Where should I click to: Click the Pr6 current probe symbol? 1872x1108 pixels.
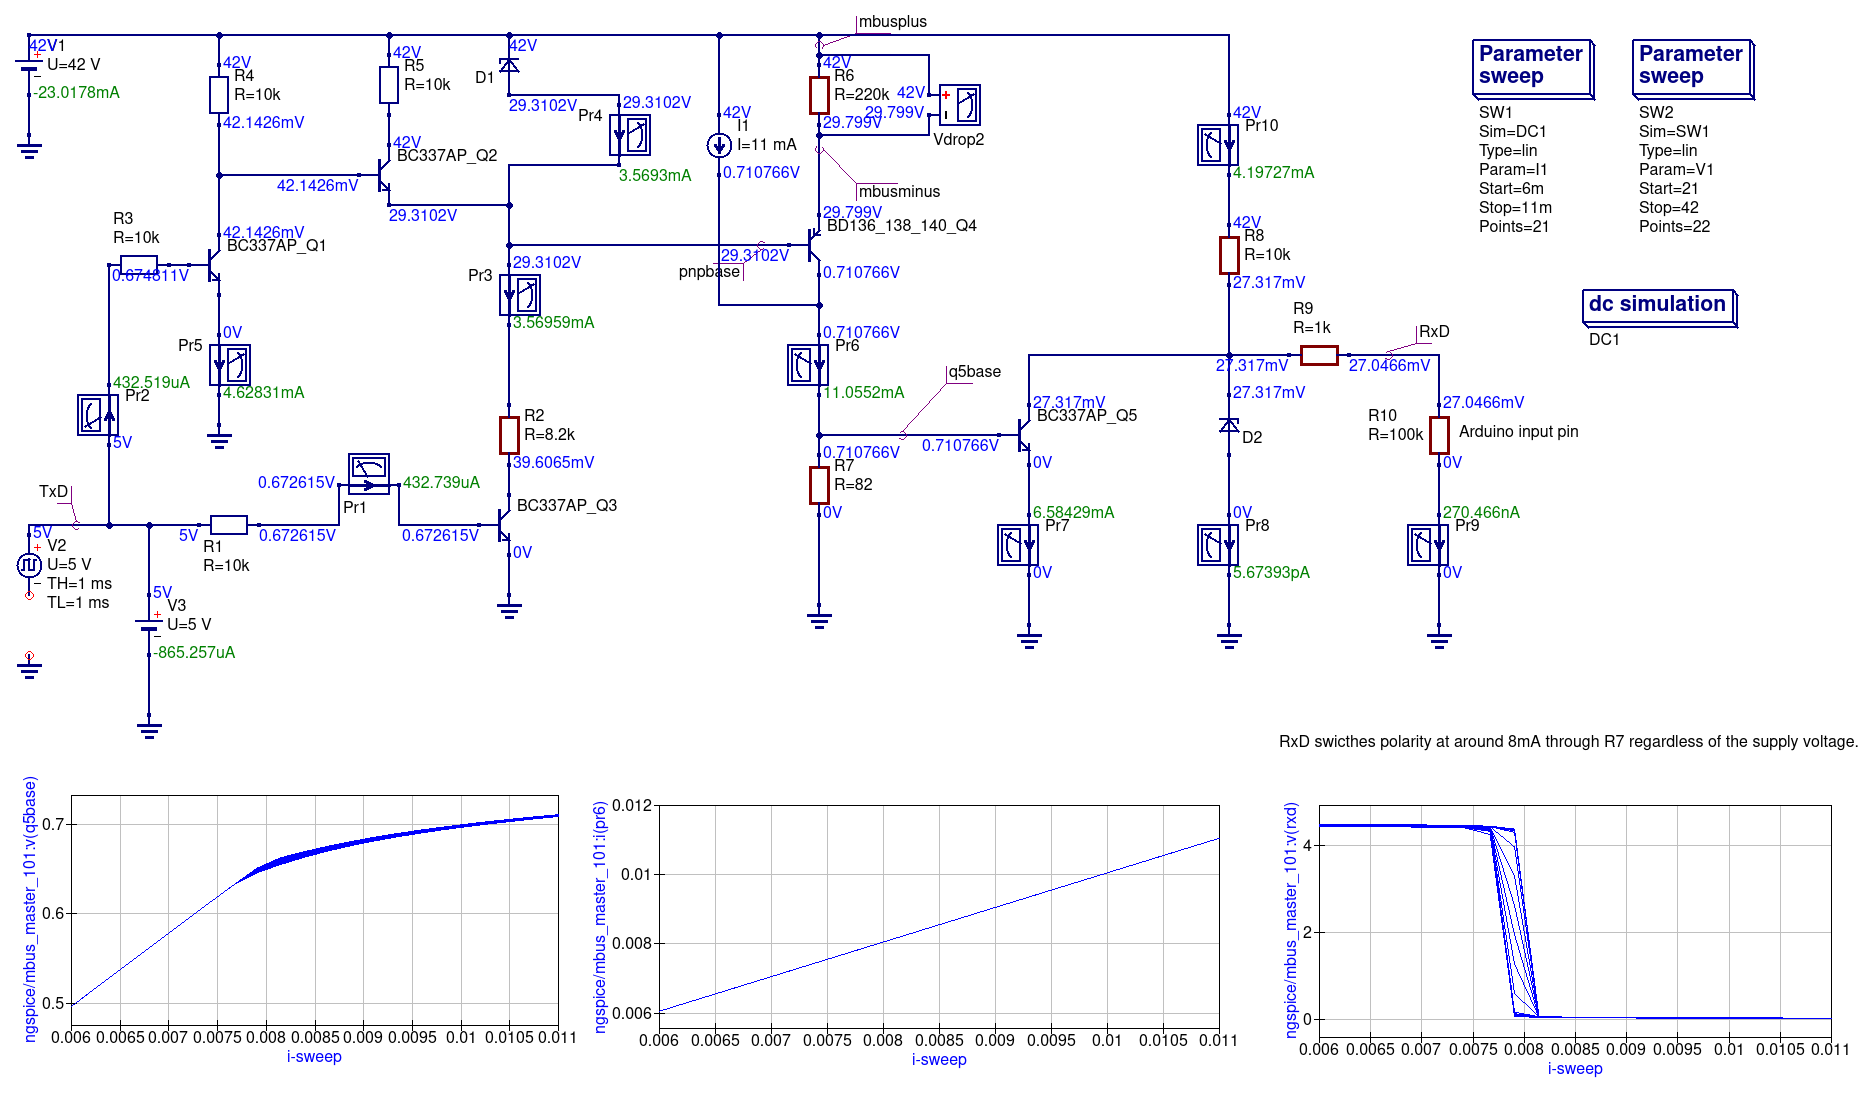(807, 365)
